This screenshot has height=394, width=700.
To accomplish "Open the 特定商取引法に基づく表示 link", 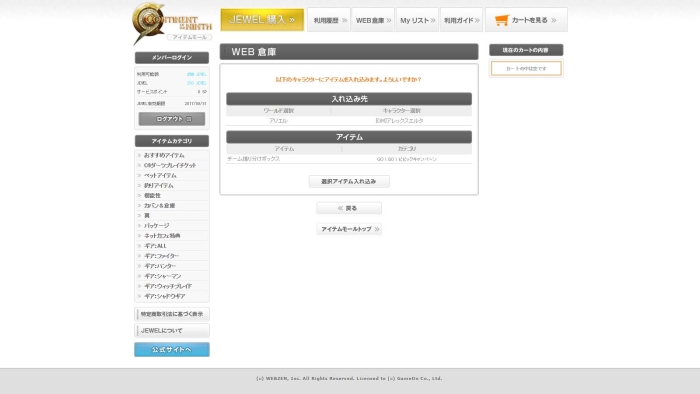I will (x=172, y=314).
